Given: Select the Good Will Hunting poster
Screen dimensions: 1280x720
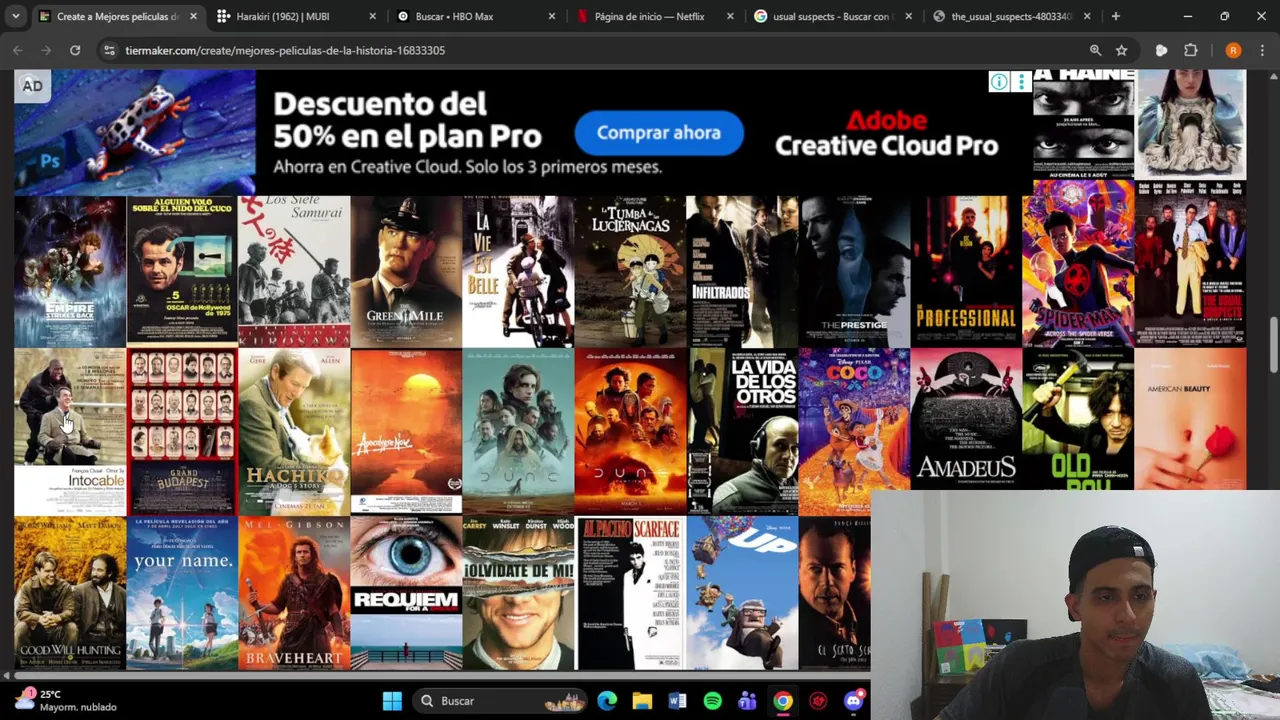Looking at the screenshot, I should click(70, 593).
